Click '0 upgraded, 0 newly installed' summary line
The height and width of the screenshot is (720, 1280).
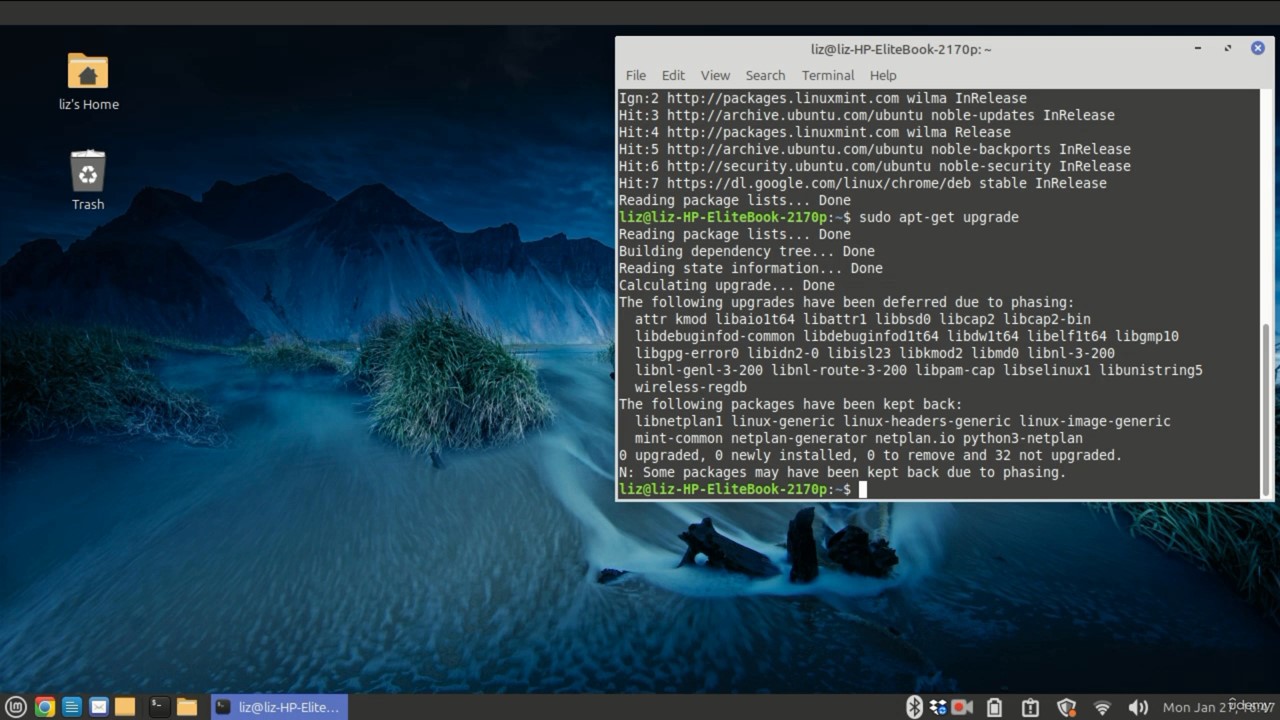click(x=871, y=455)
